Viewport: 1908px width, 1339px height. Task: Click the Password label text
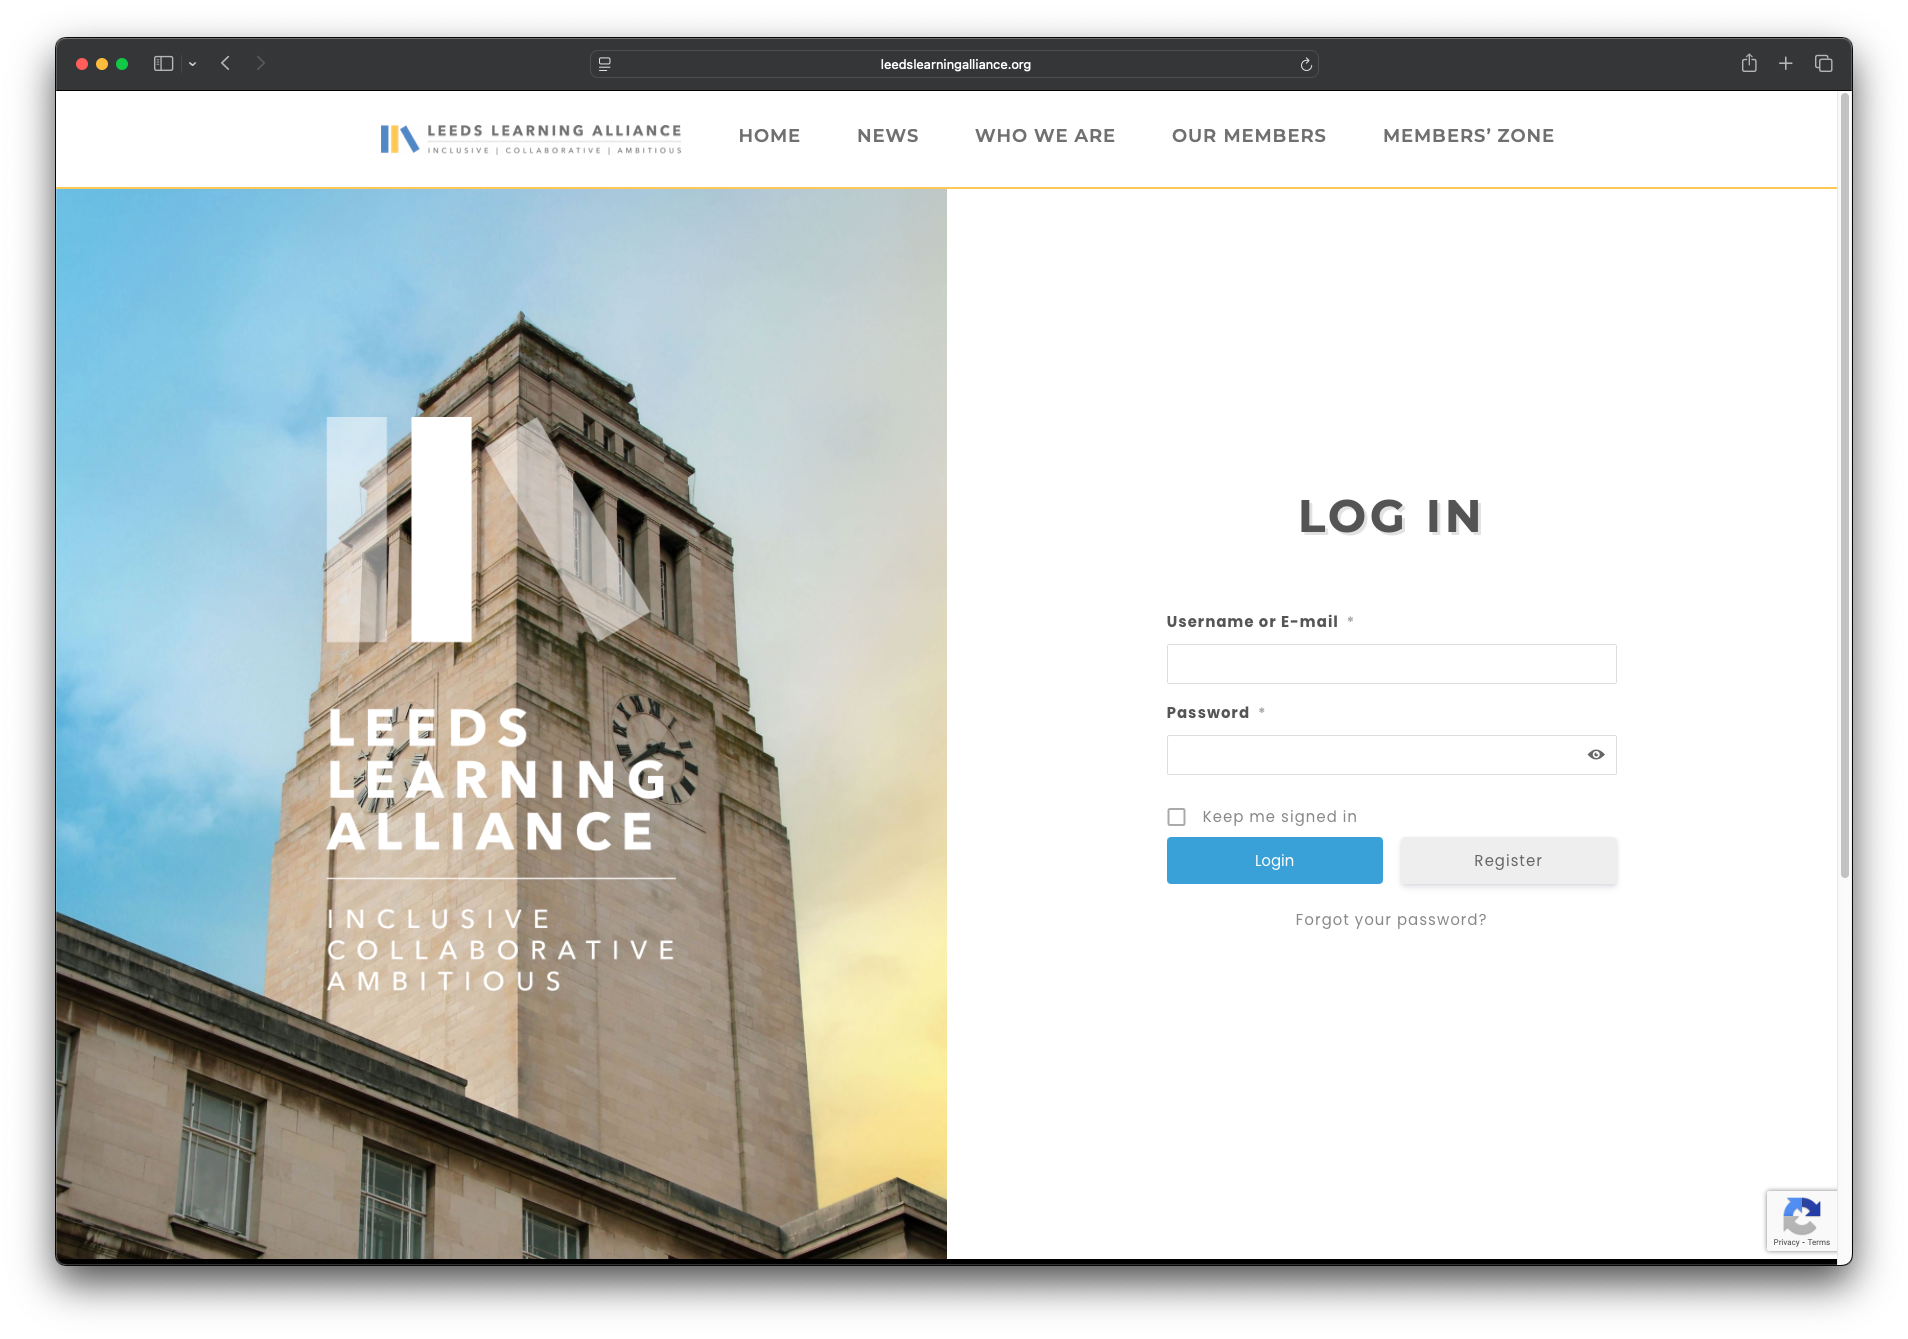(1208, 713)
